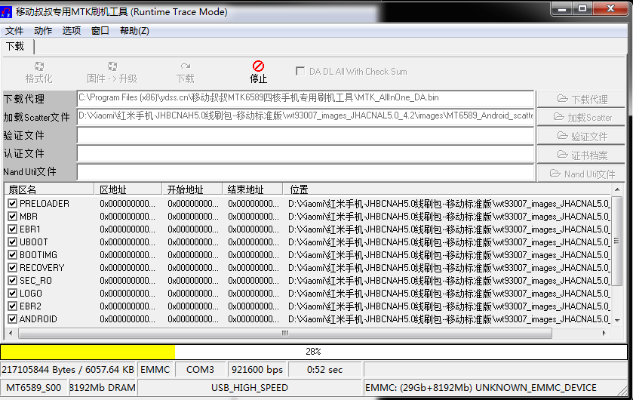633x400 pixels.
Task: Select the 下载 tab
Action: point(15,46)
